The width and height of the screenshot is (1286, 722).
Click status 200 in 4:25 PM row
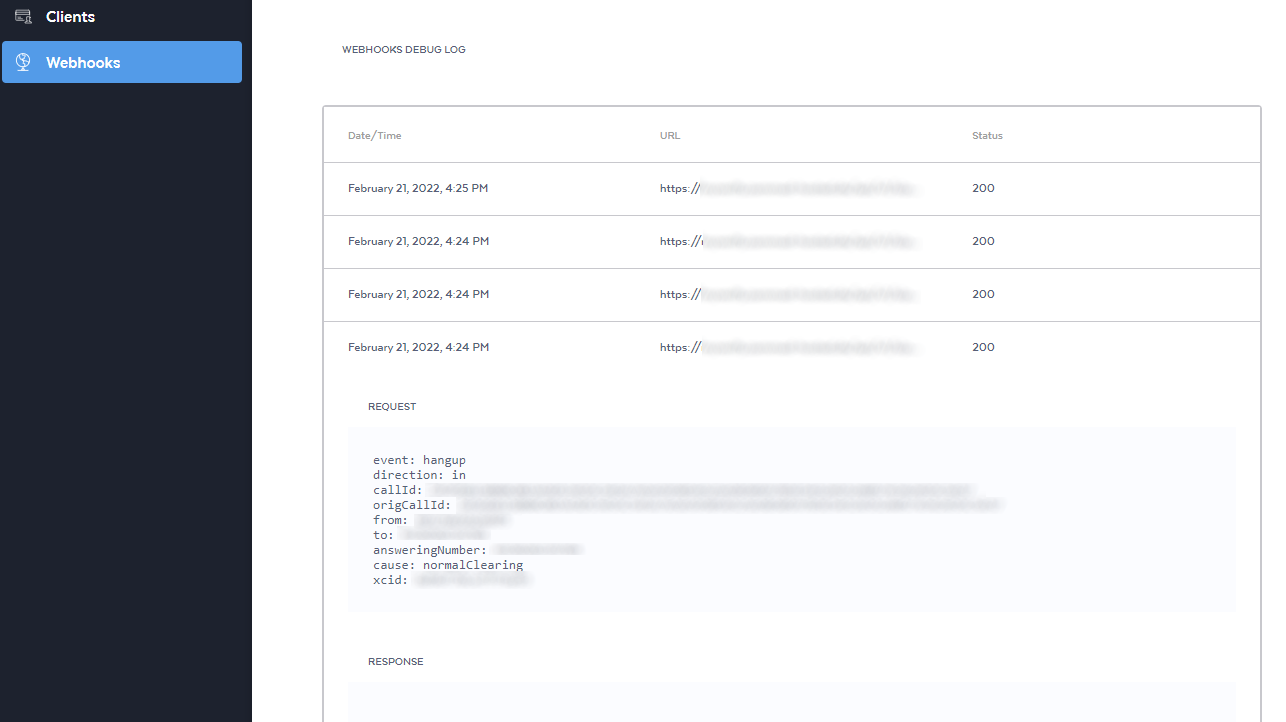pos(983,188)
